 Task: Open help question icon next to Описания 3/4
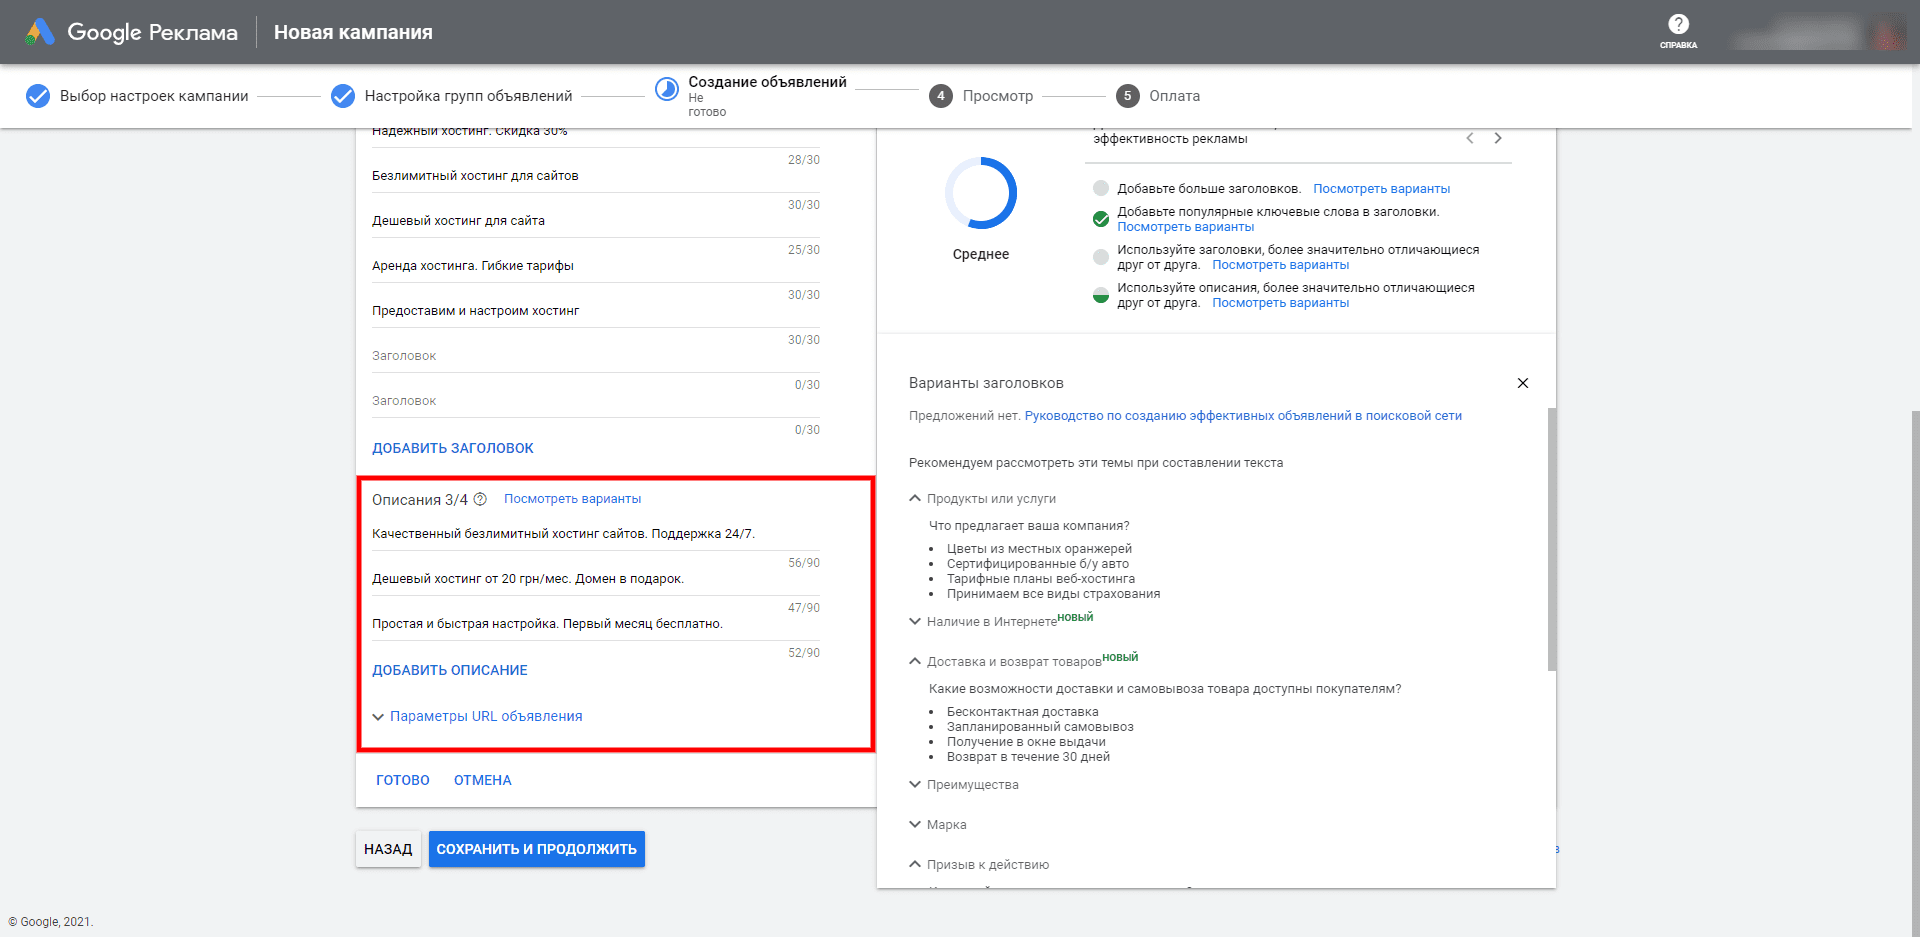coord(480,499)
